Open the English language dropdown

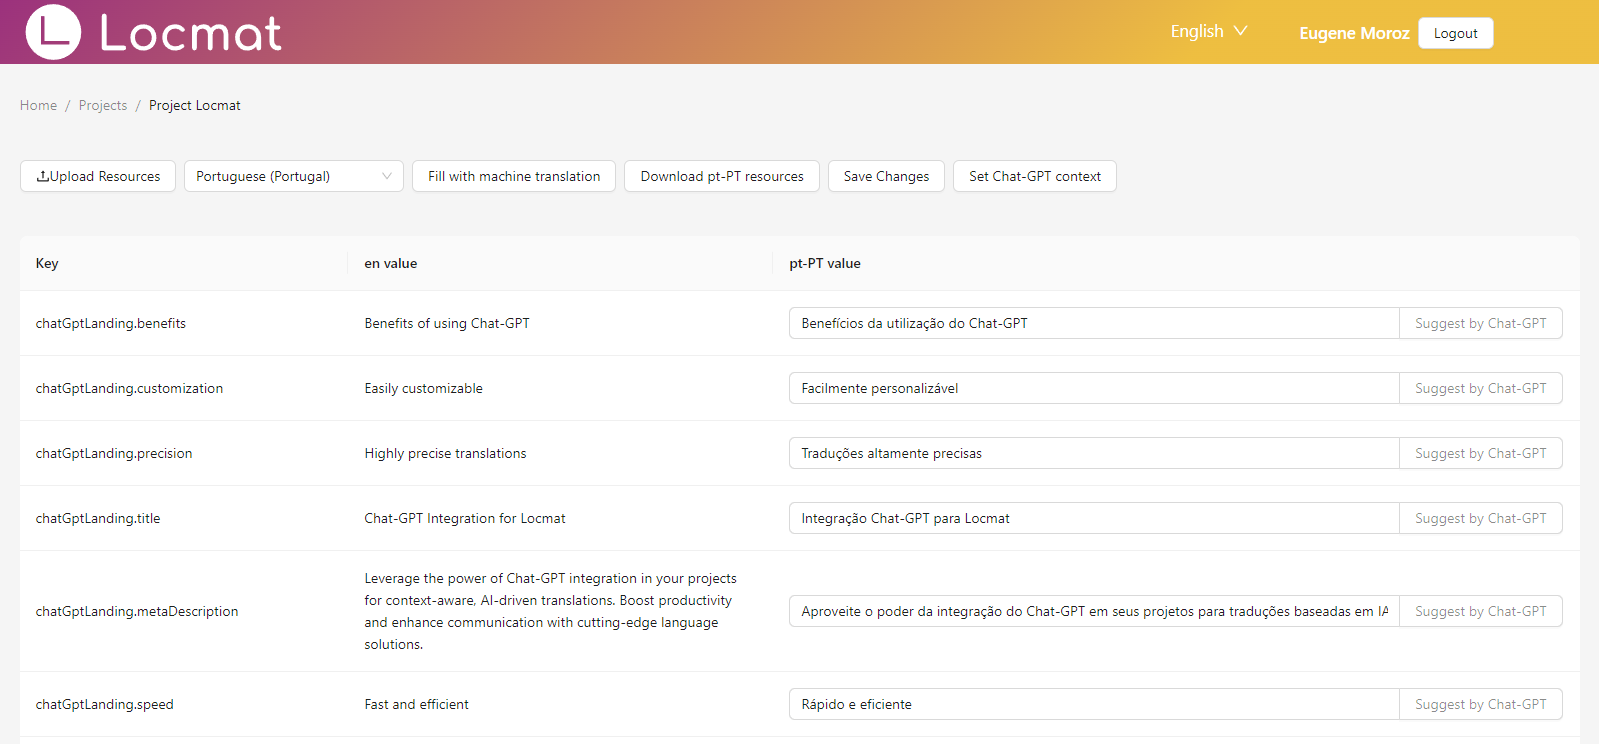1209,31
